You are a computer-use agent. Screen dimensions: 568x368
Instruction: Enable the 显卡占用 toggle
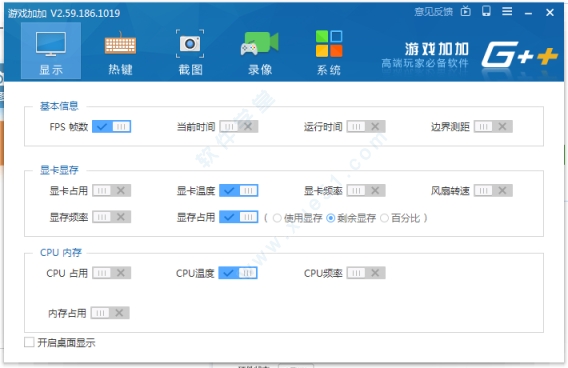tap(112, 191)
